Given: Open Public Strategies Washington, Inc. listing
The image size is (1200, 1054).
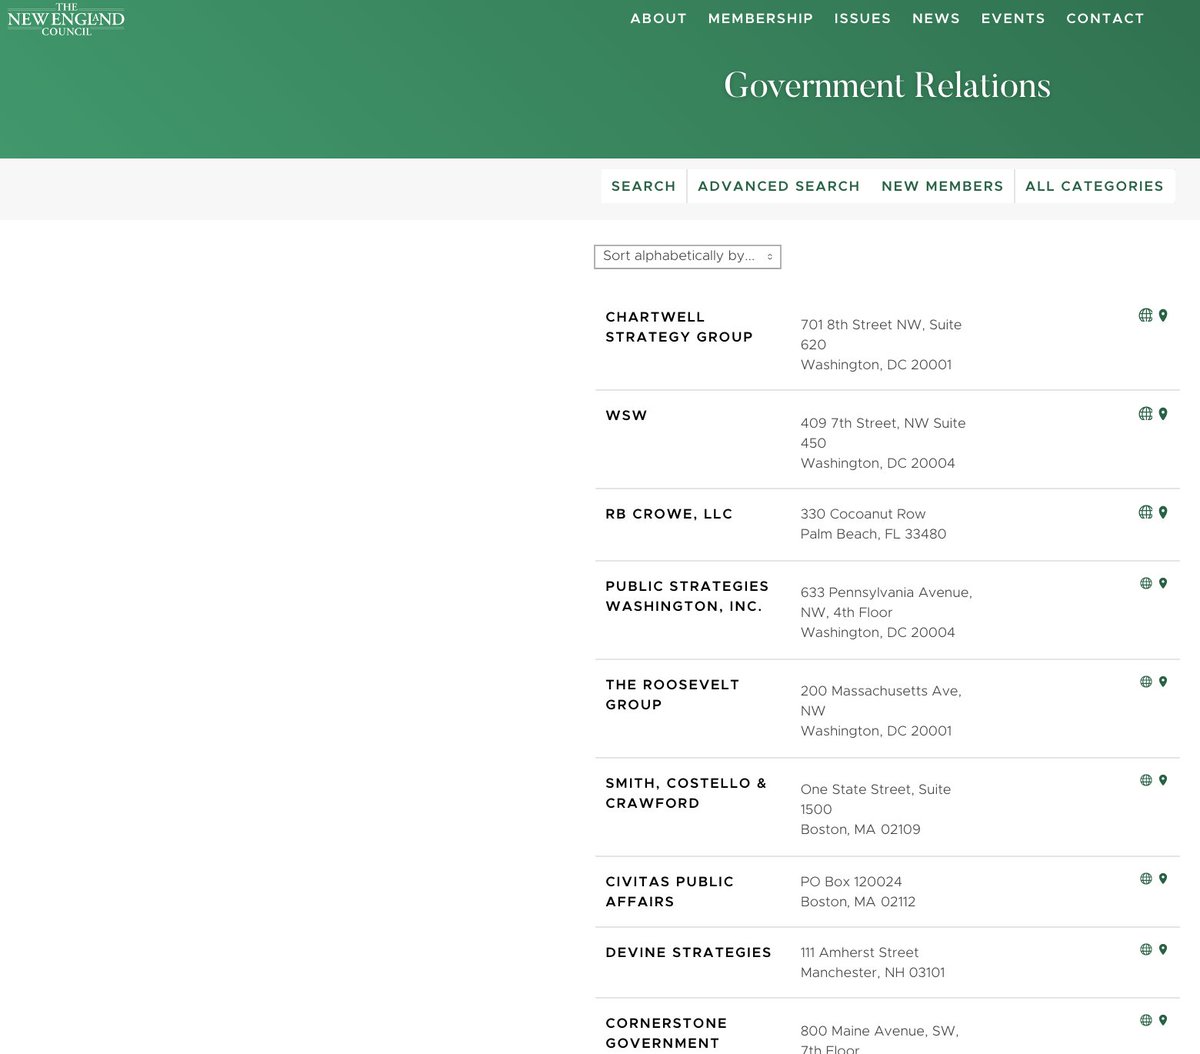Looking at the screenshot, I should point(687,596).
